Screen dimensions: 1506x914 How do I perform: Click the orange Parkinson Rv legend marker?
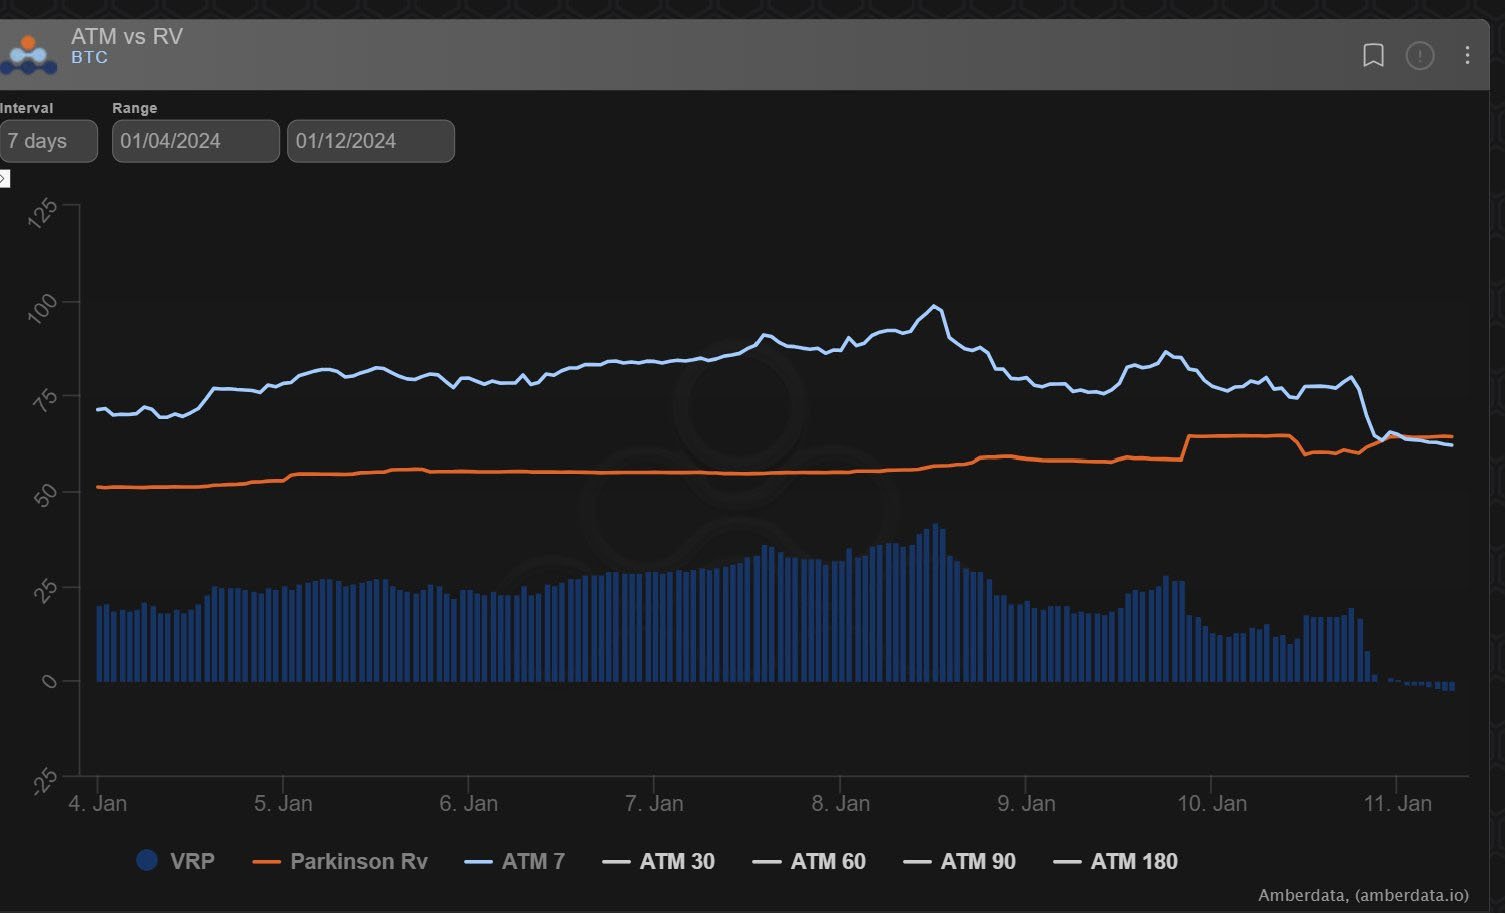(x=266, y=861)
